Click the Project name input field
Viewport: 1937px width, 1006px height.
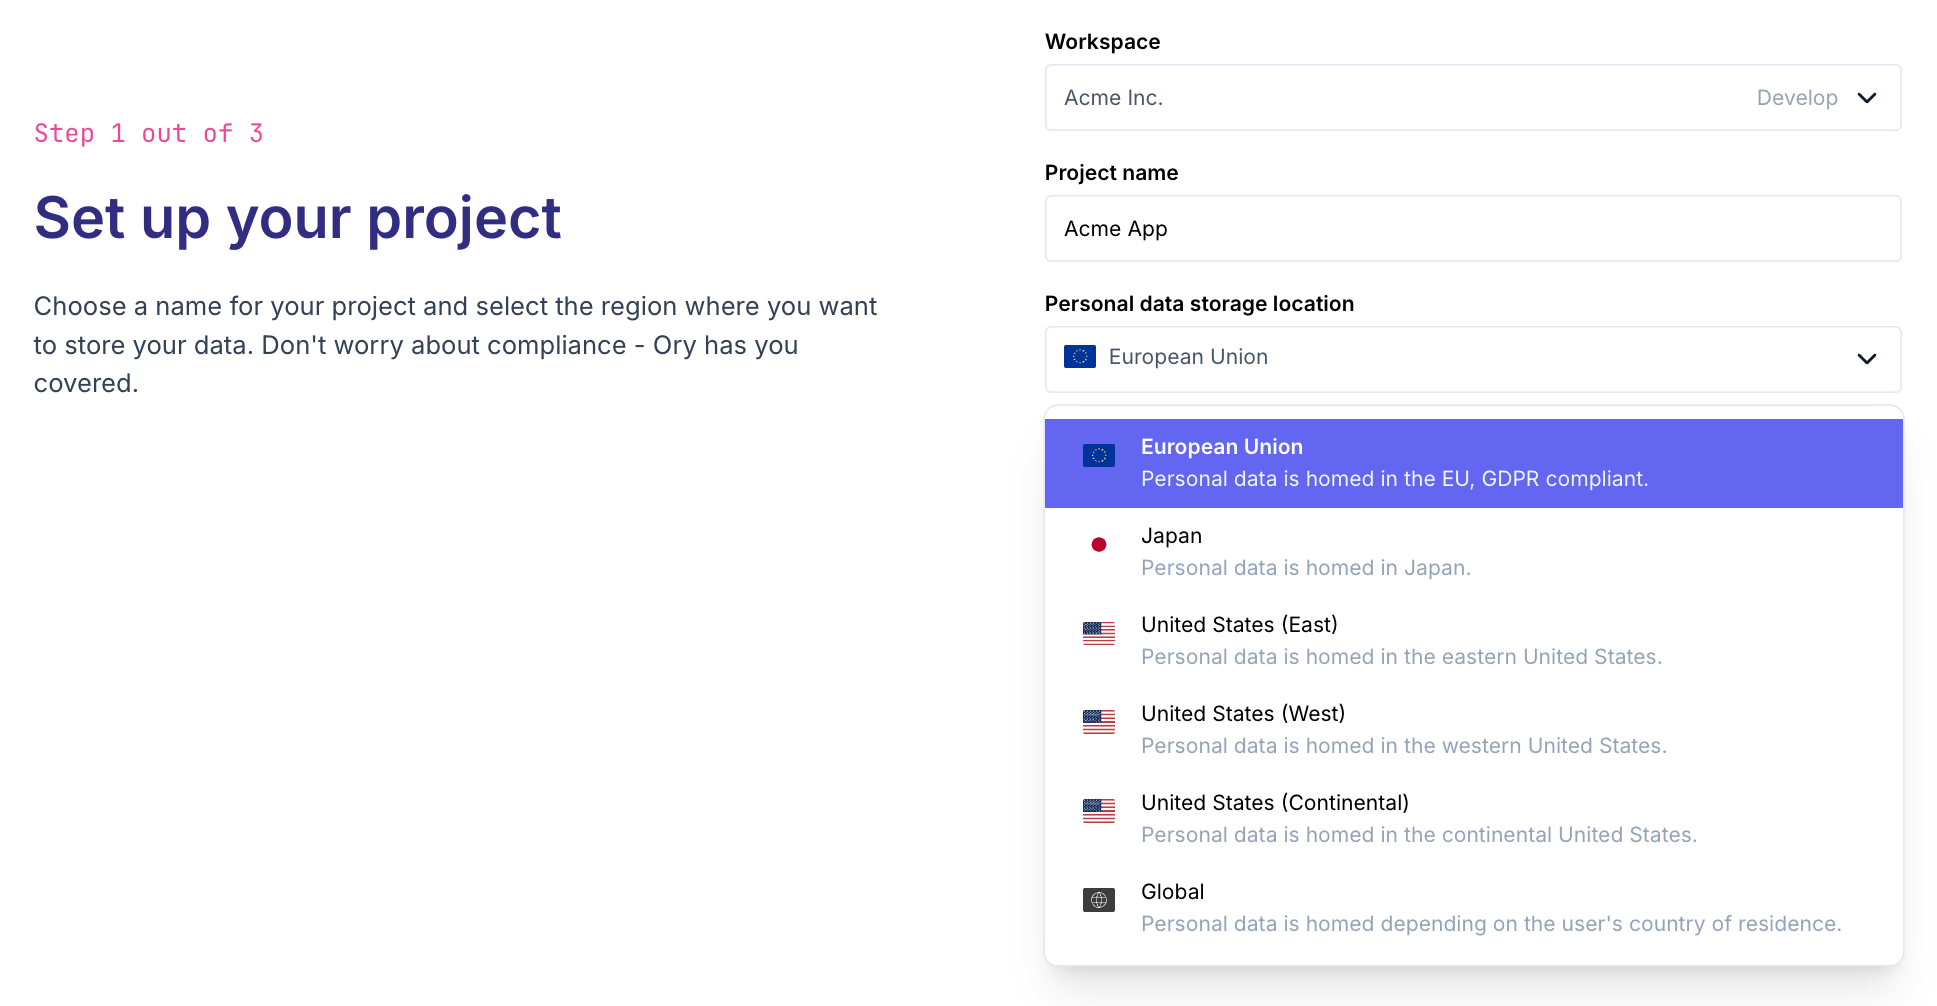tap(1472, 229)
